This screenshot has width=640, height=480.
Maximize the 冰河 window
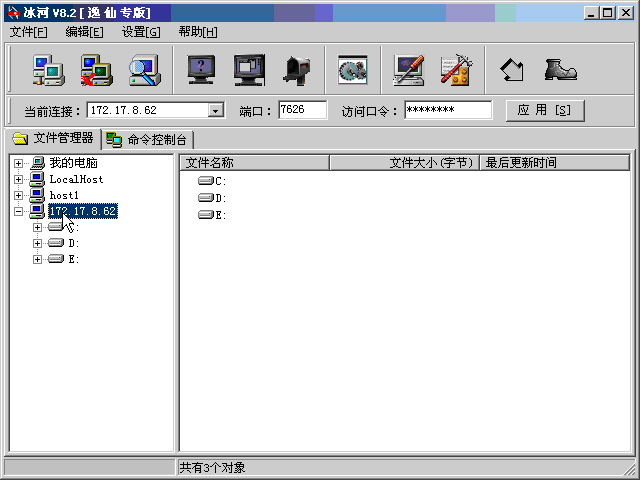(607, 13)
